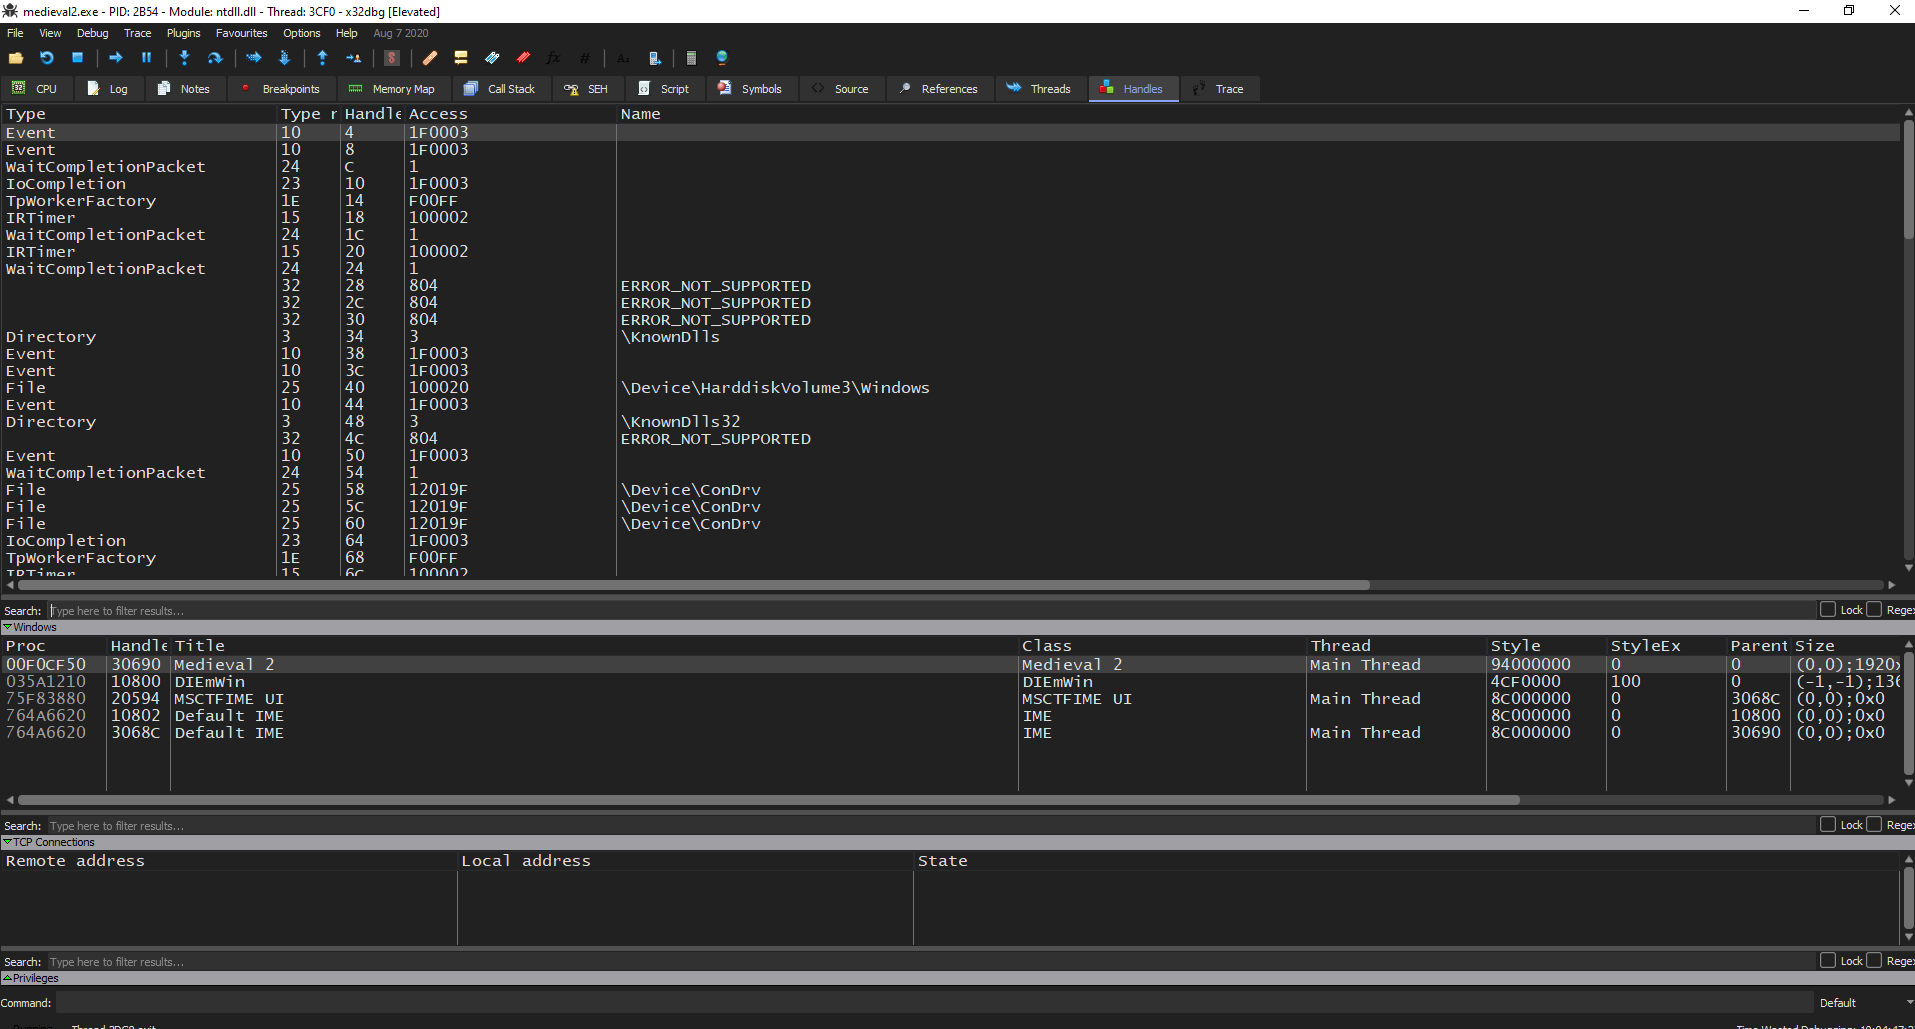Open the Symbols tab
1915x1029 pixels.
(750, 89)
